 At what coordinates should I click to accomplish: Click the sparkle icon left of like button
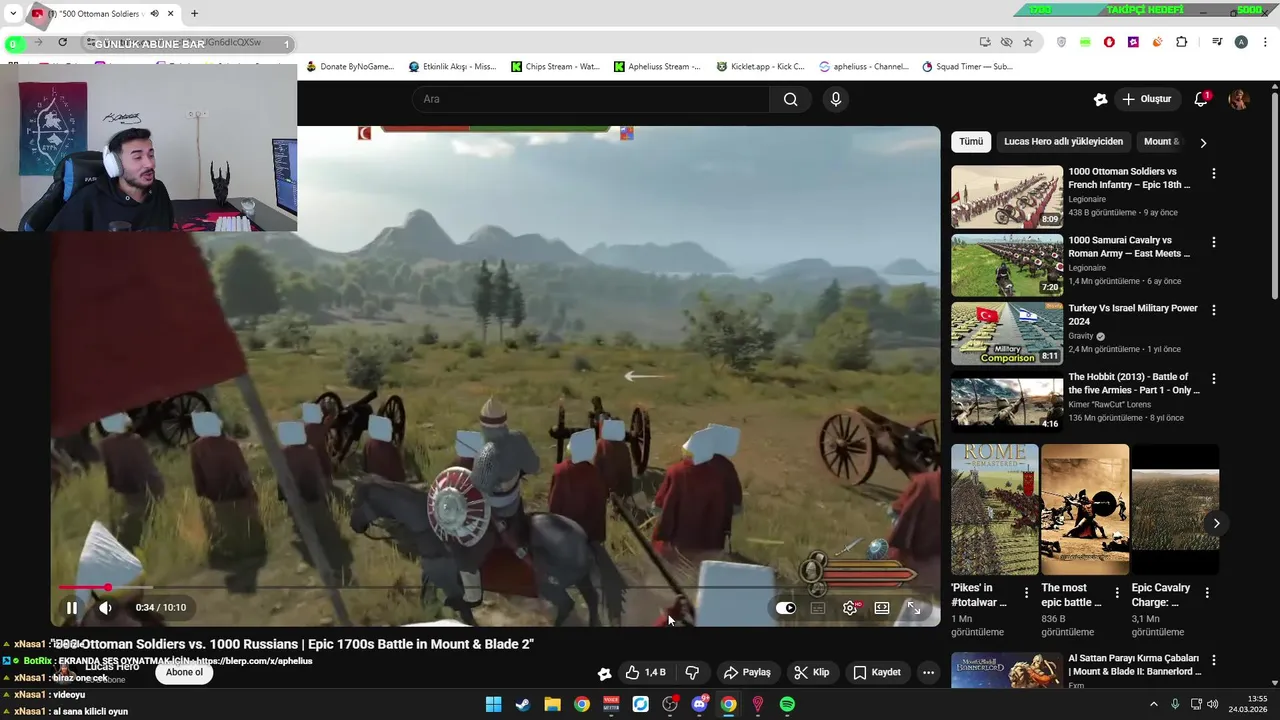(x=604, y=673)
